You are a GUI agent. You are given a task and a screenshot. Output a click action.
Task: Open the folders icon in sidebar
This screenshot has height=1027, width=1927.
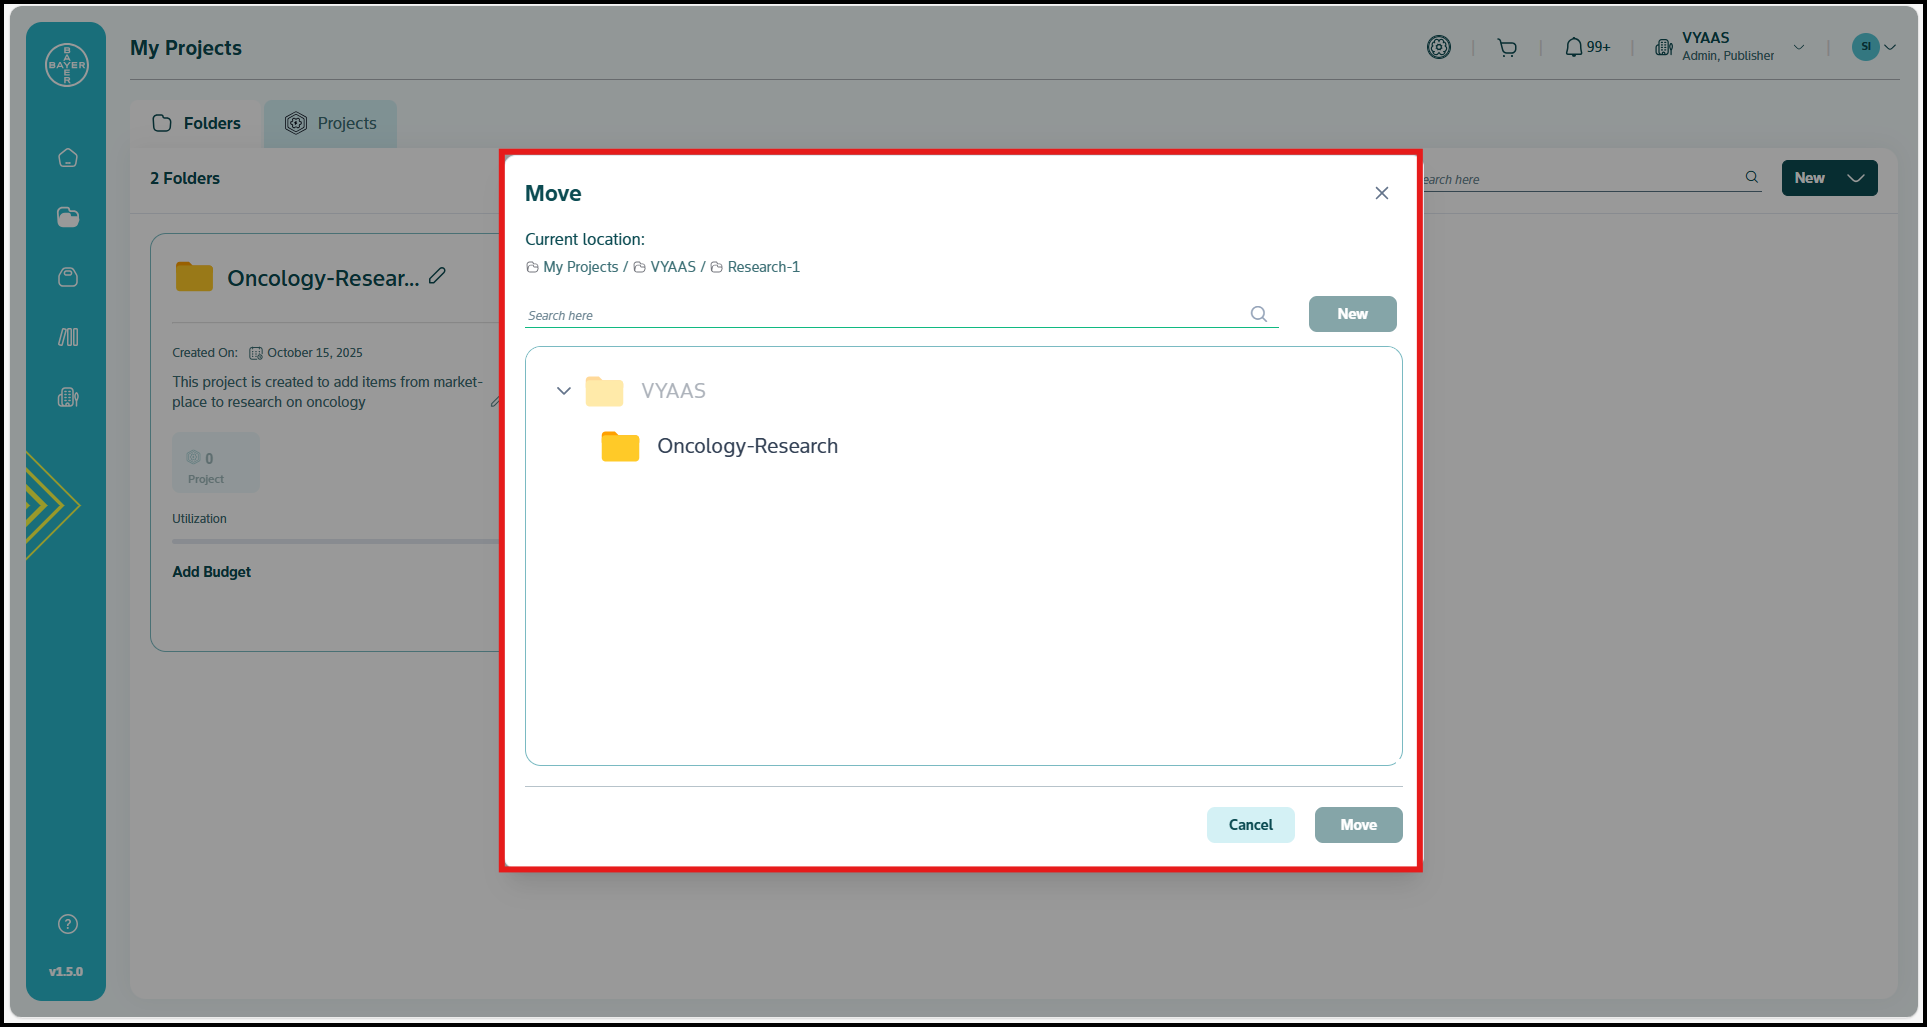(x=68, y=218)
